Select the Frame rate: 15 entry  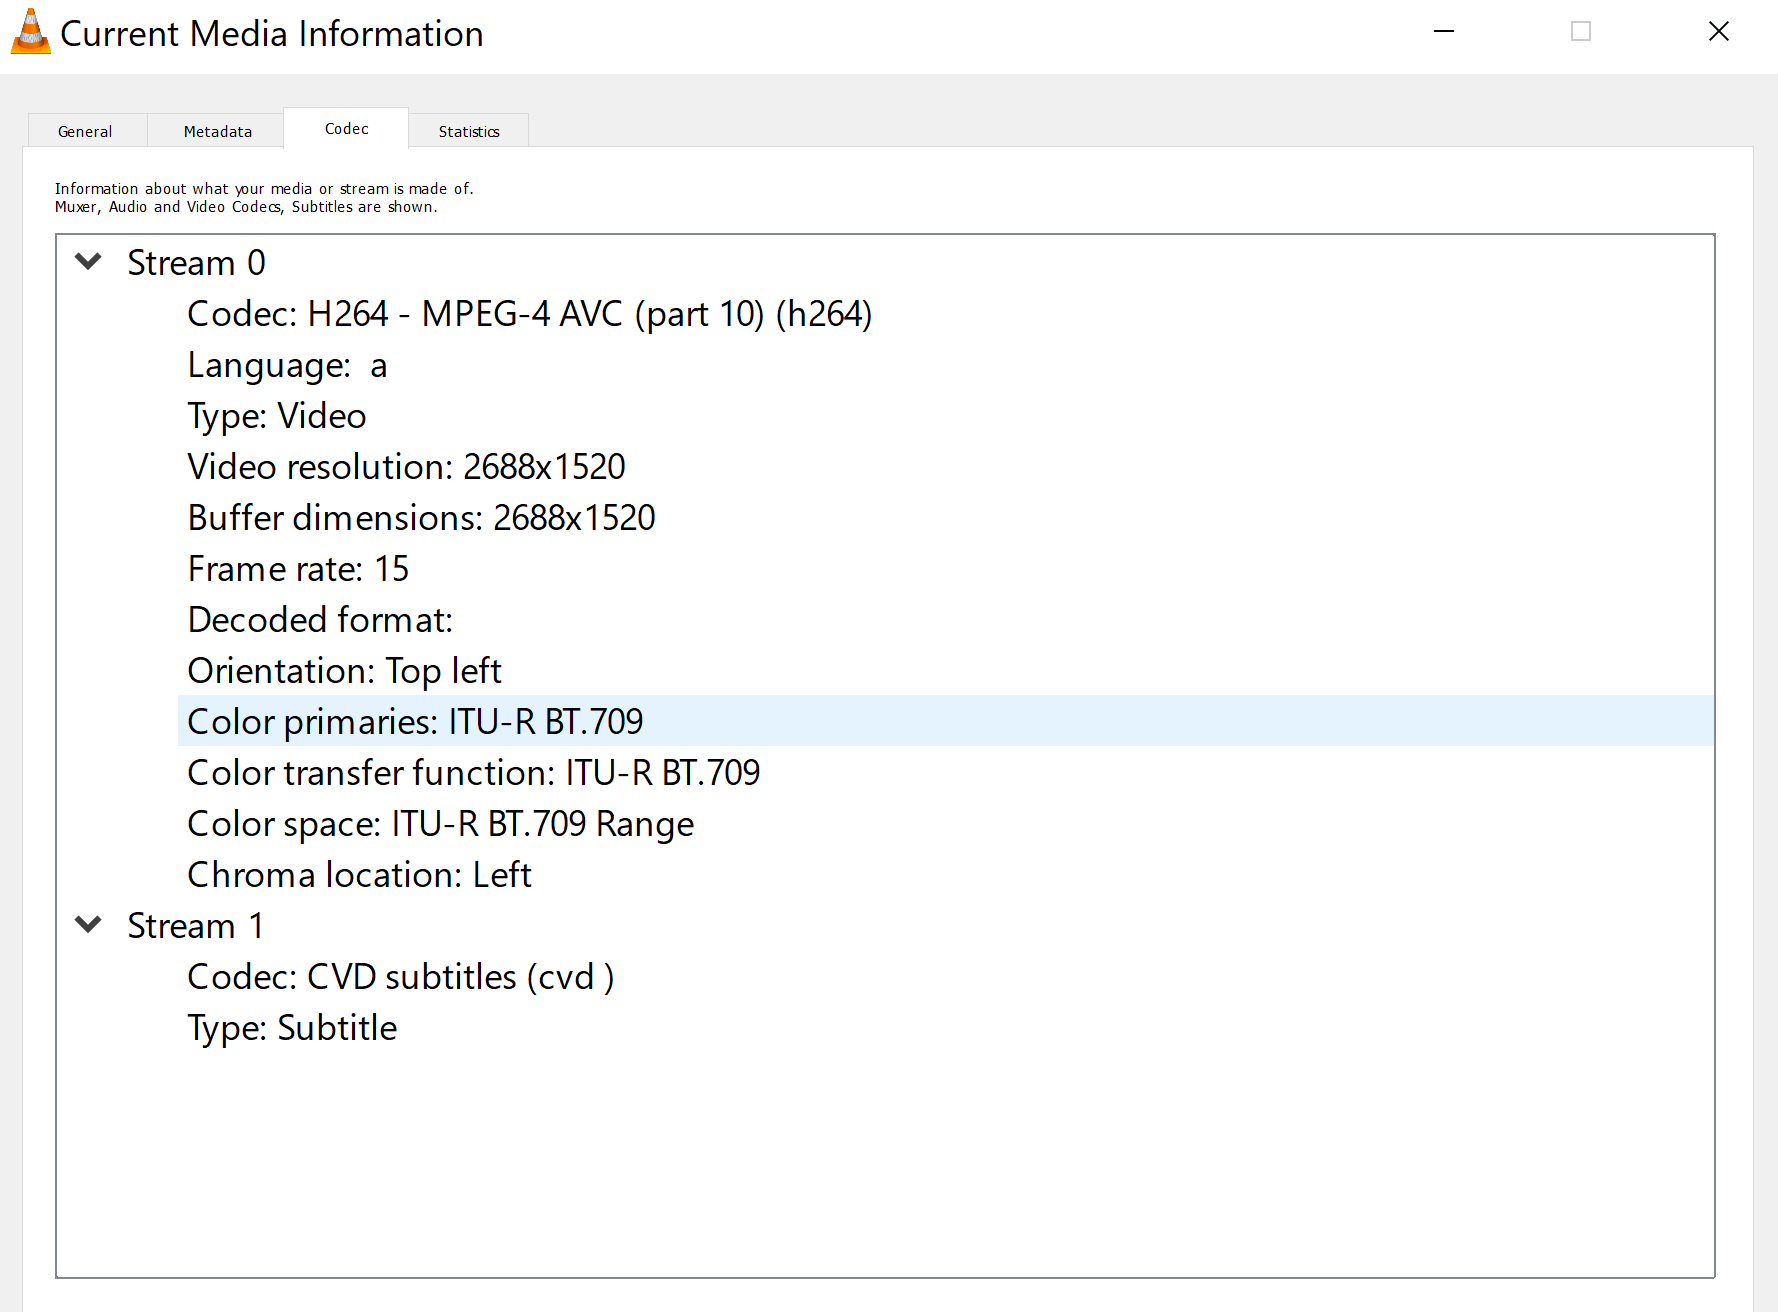tap(298, 569)
